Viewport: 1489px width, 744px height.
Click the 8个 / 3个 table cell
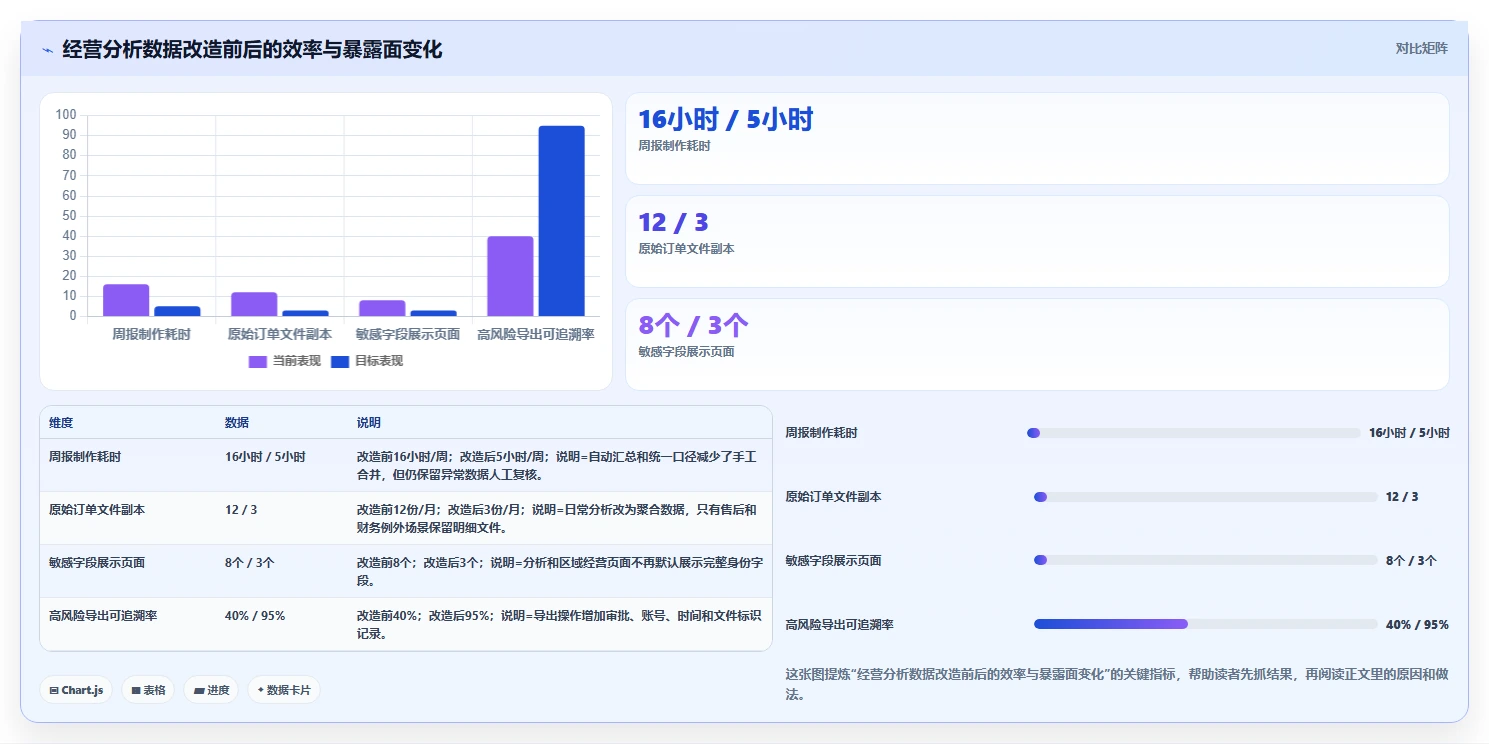coord(250,562)
